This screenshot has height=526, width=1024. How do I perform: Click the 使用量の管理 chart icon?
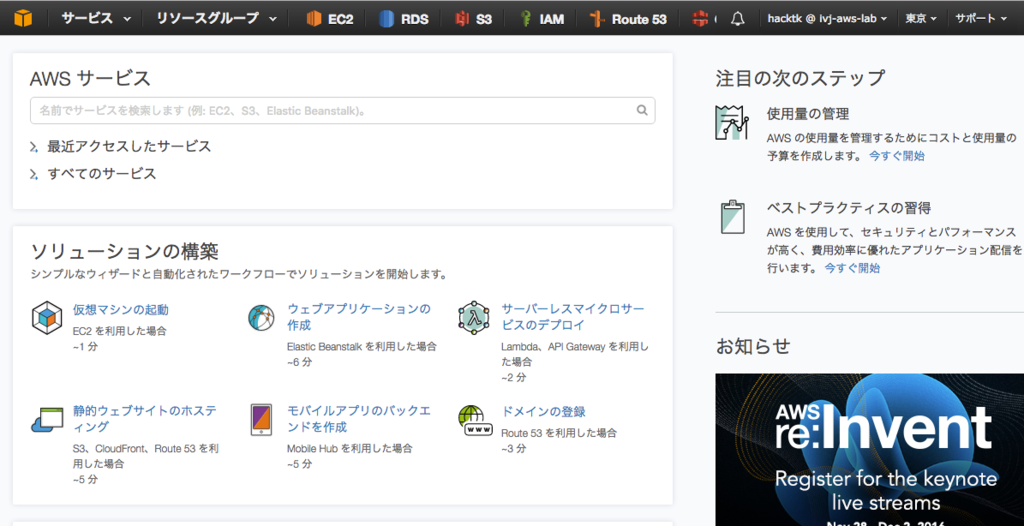[731, 122]
